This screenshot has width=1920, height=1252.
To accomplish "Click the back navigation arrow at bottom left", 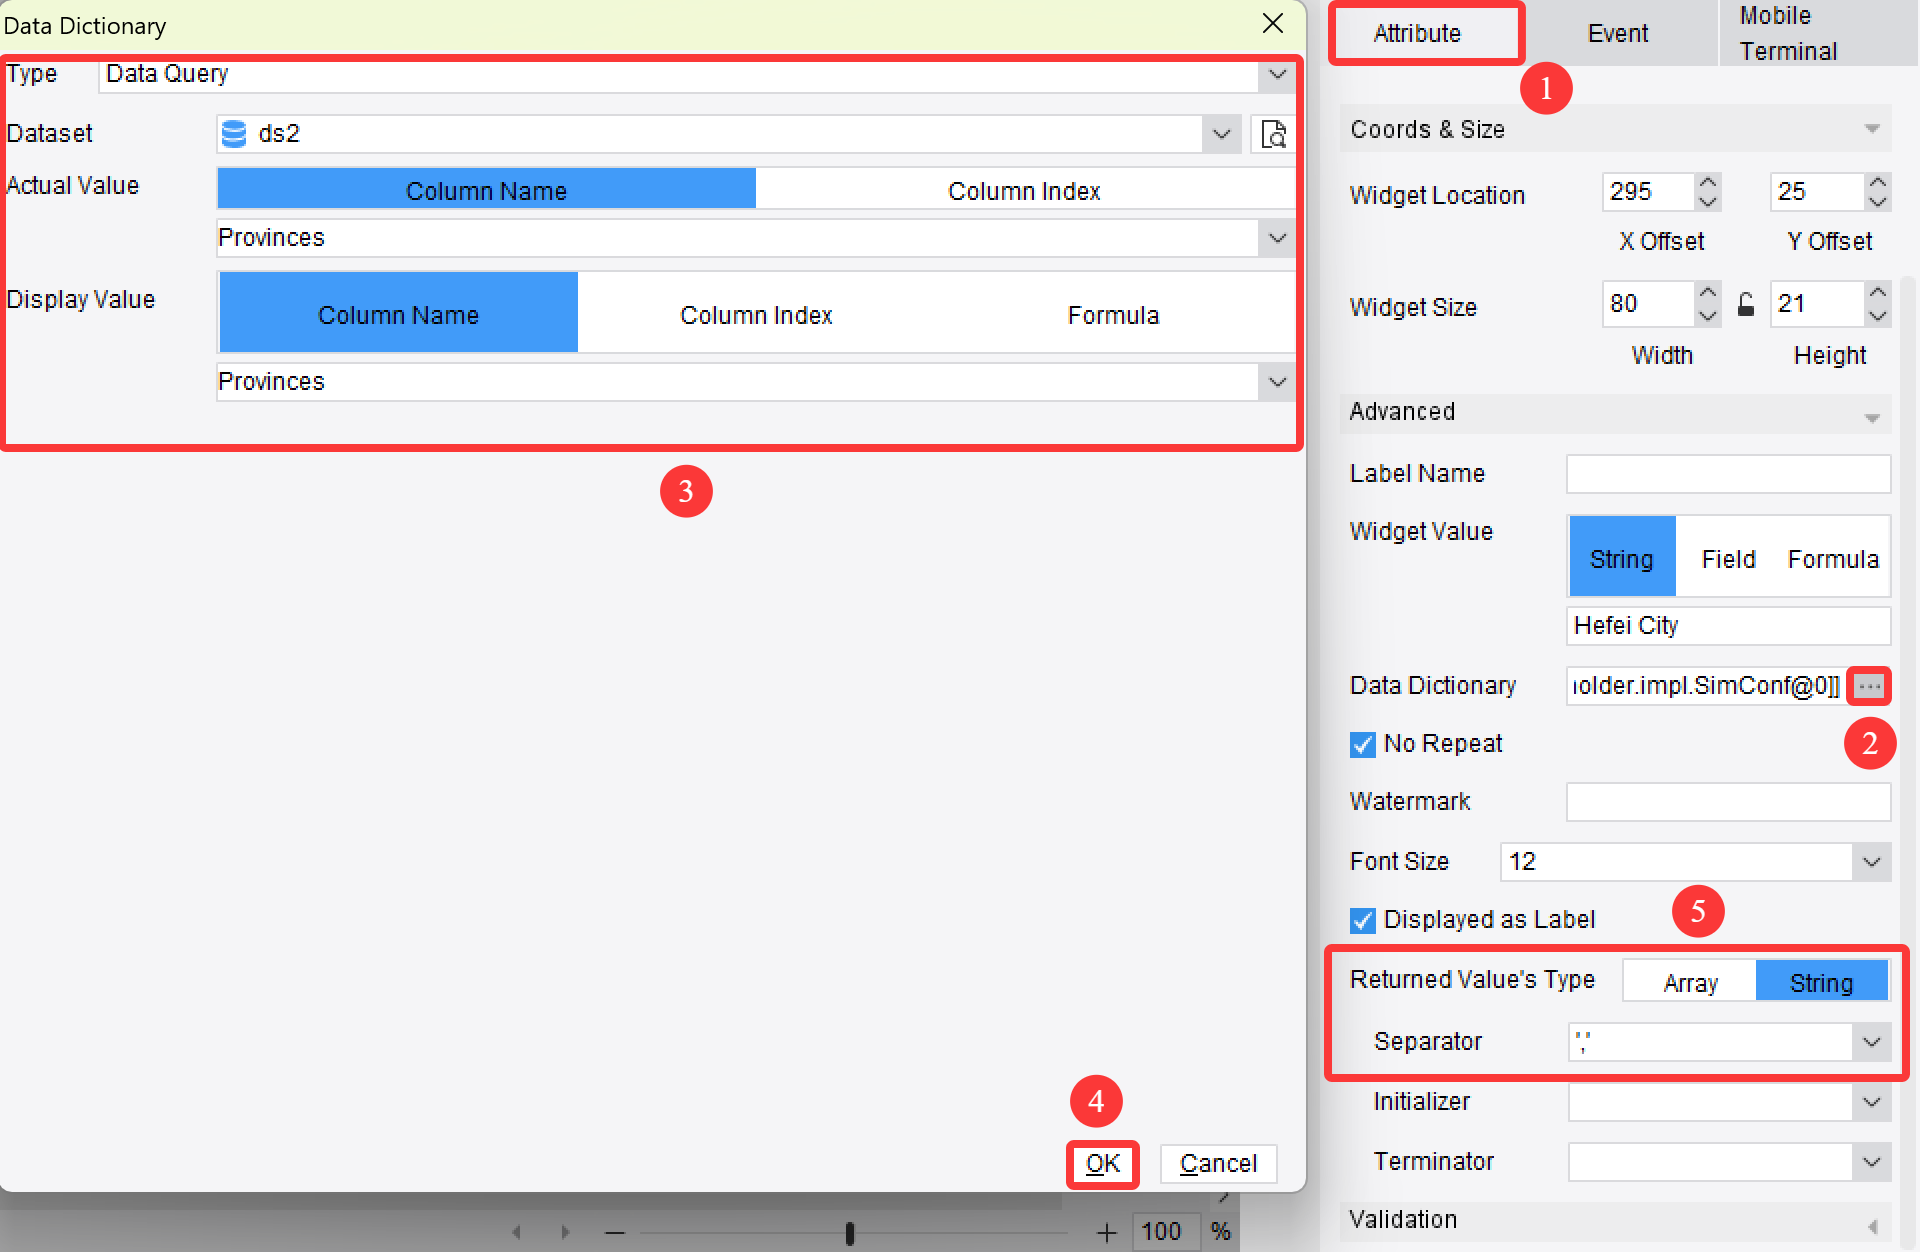I will click(517, 1232).
